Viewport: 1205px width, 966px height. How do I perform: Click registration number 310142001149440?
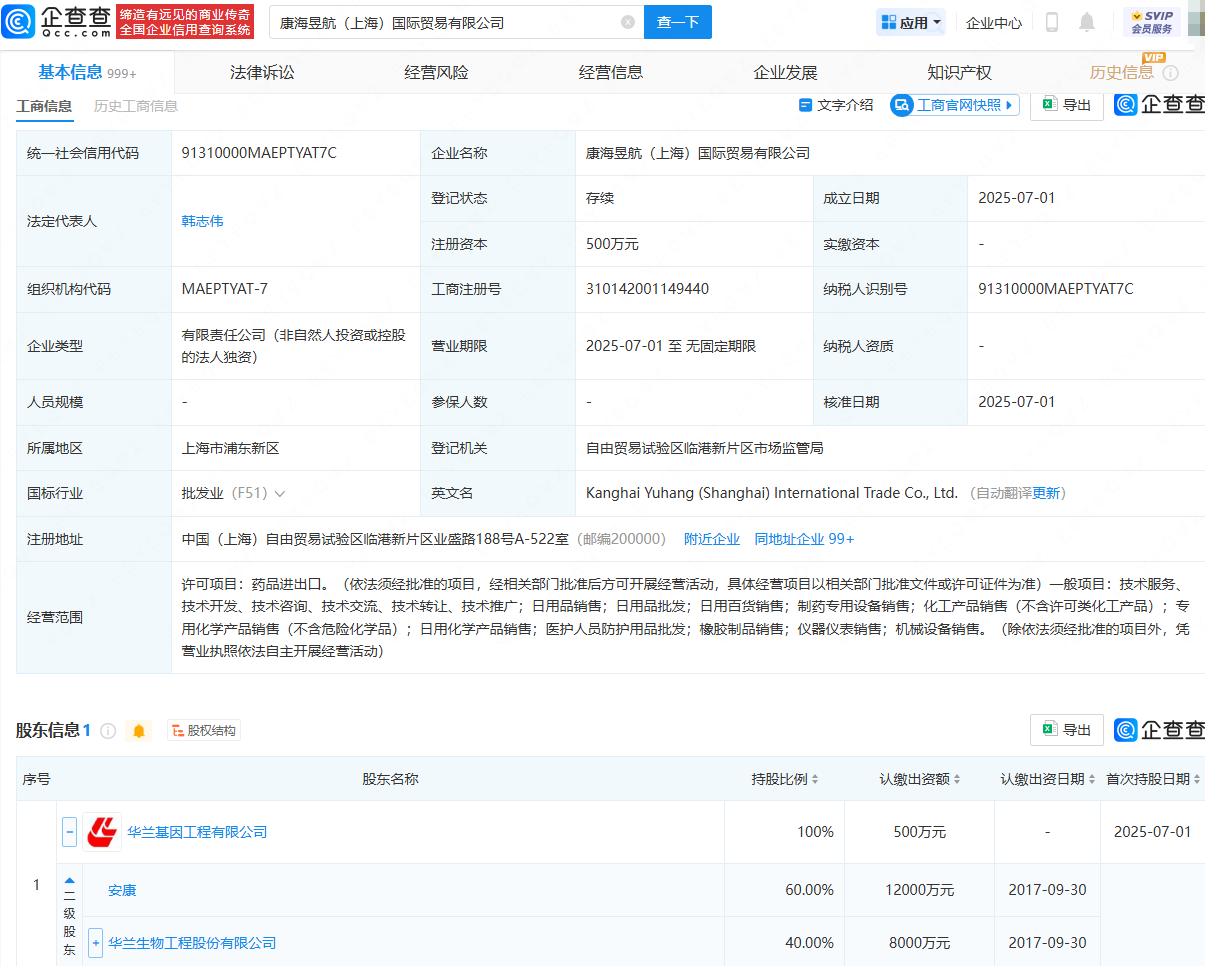click(x=648, y=289)
